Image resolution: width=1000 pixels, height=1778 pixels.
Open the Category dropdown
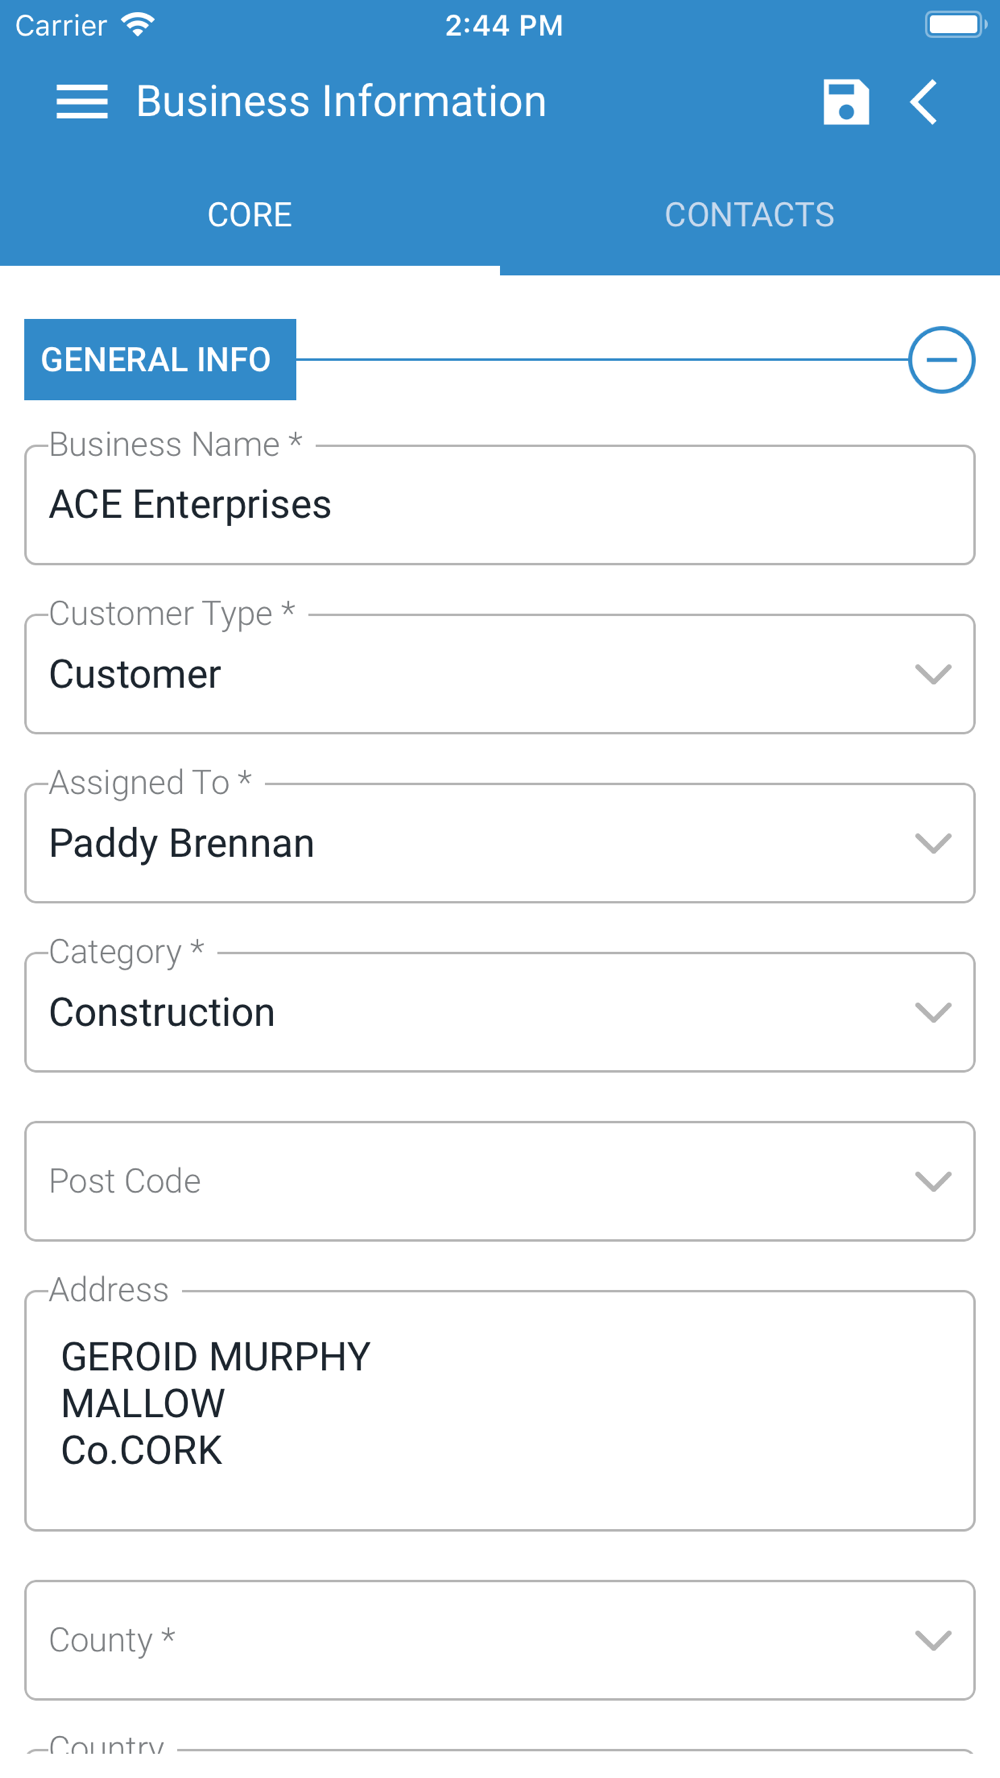500,1012
